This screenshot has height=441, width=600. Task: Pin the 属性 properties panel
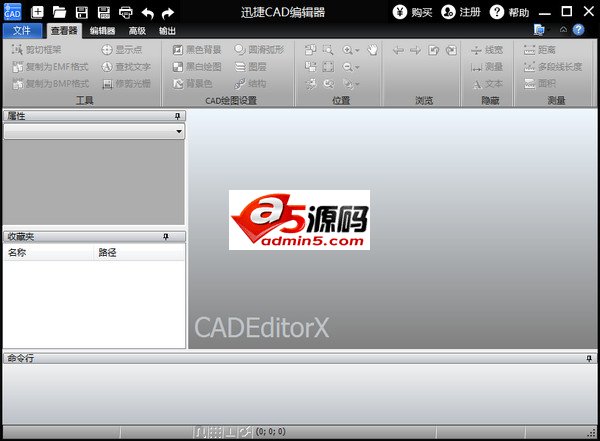(179, 117)
